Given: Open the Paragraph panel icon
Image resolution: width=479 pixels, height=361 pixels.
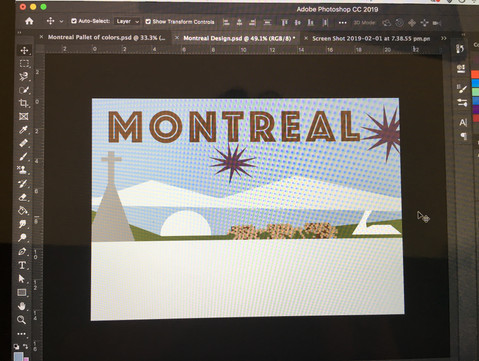Looking at the screenshot, I should coord(464,136).
